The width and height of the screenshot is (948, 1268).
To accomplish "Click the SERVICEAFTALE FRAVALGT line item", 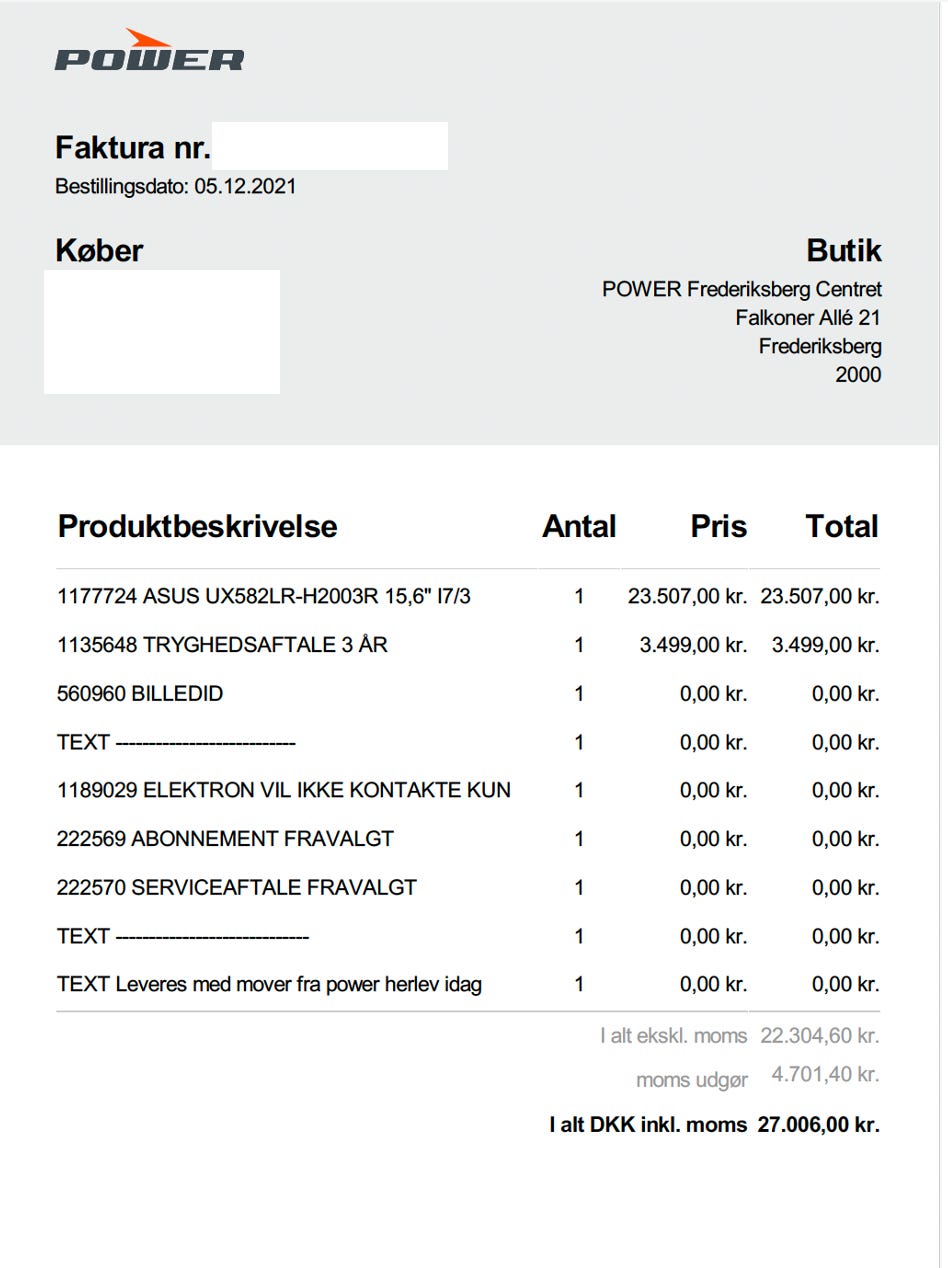I will pos(237,887).
